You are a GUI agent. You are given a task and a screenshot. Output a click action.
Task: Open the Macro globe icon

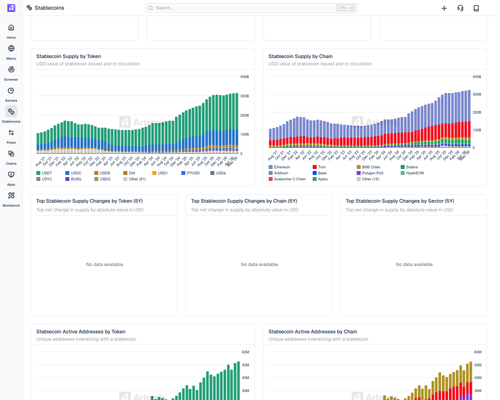(x=11, y=49)
